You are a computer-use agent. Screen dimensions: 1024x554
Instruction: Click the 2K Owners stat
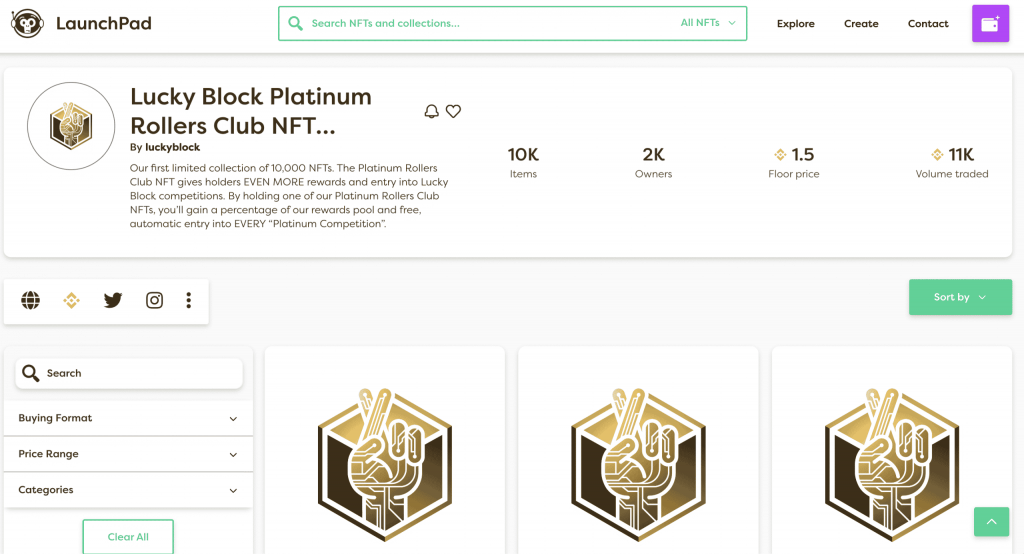(x=653, y=163)
